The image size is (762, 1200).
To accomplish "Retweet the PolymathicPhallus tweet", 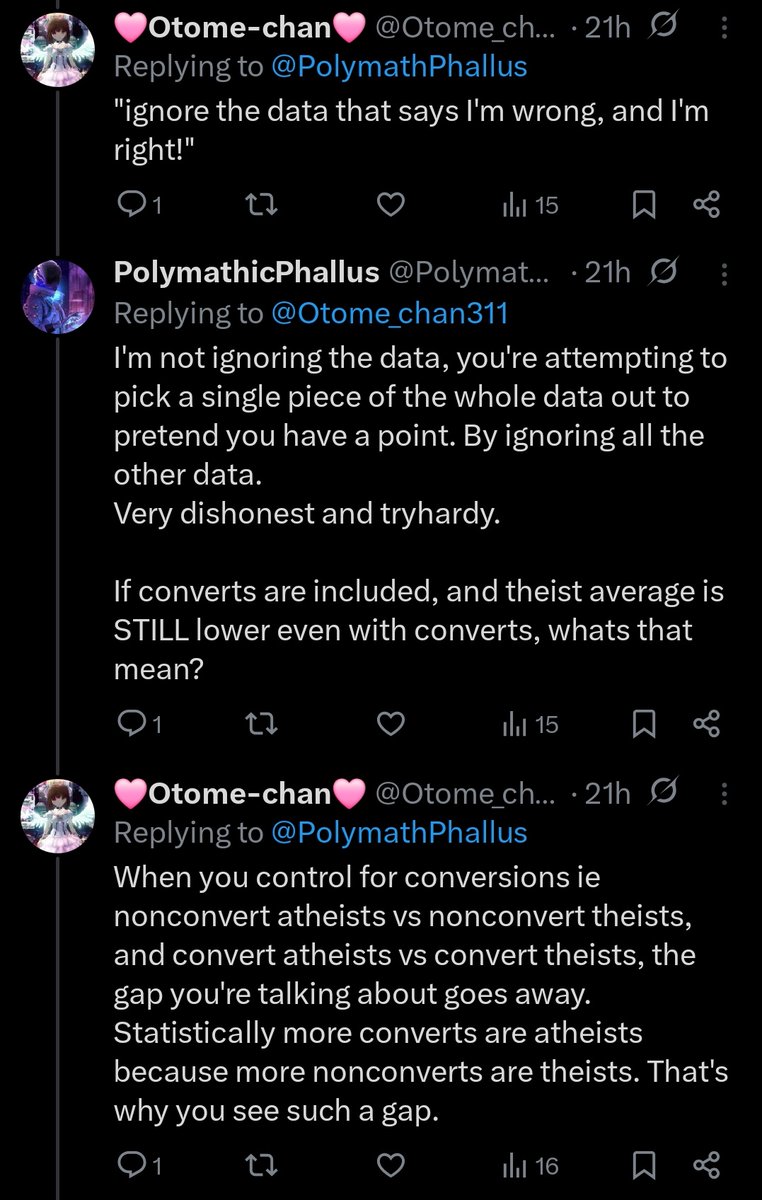I will click(261, 724).
